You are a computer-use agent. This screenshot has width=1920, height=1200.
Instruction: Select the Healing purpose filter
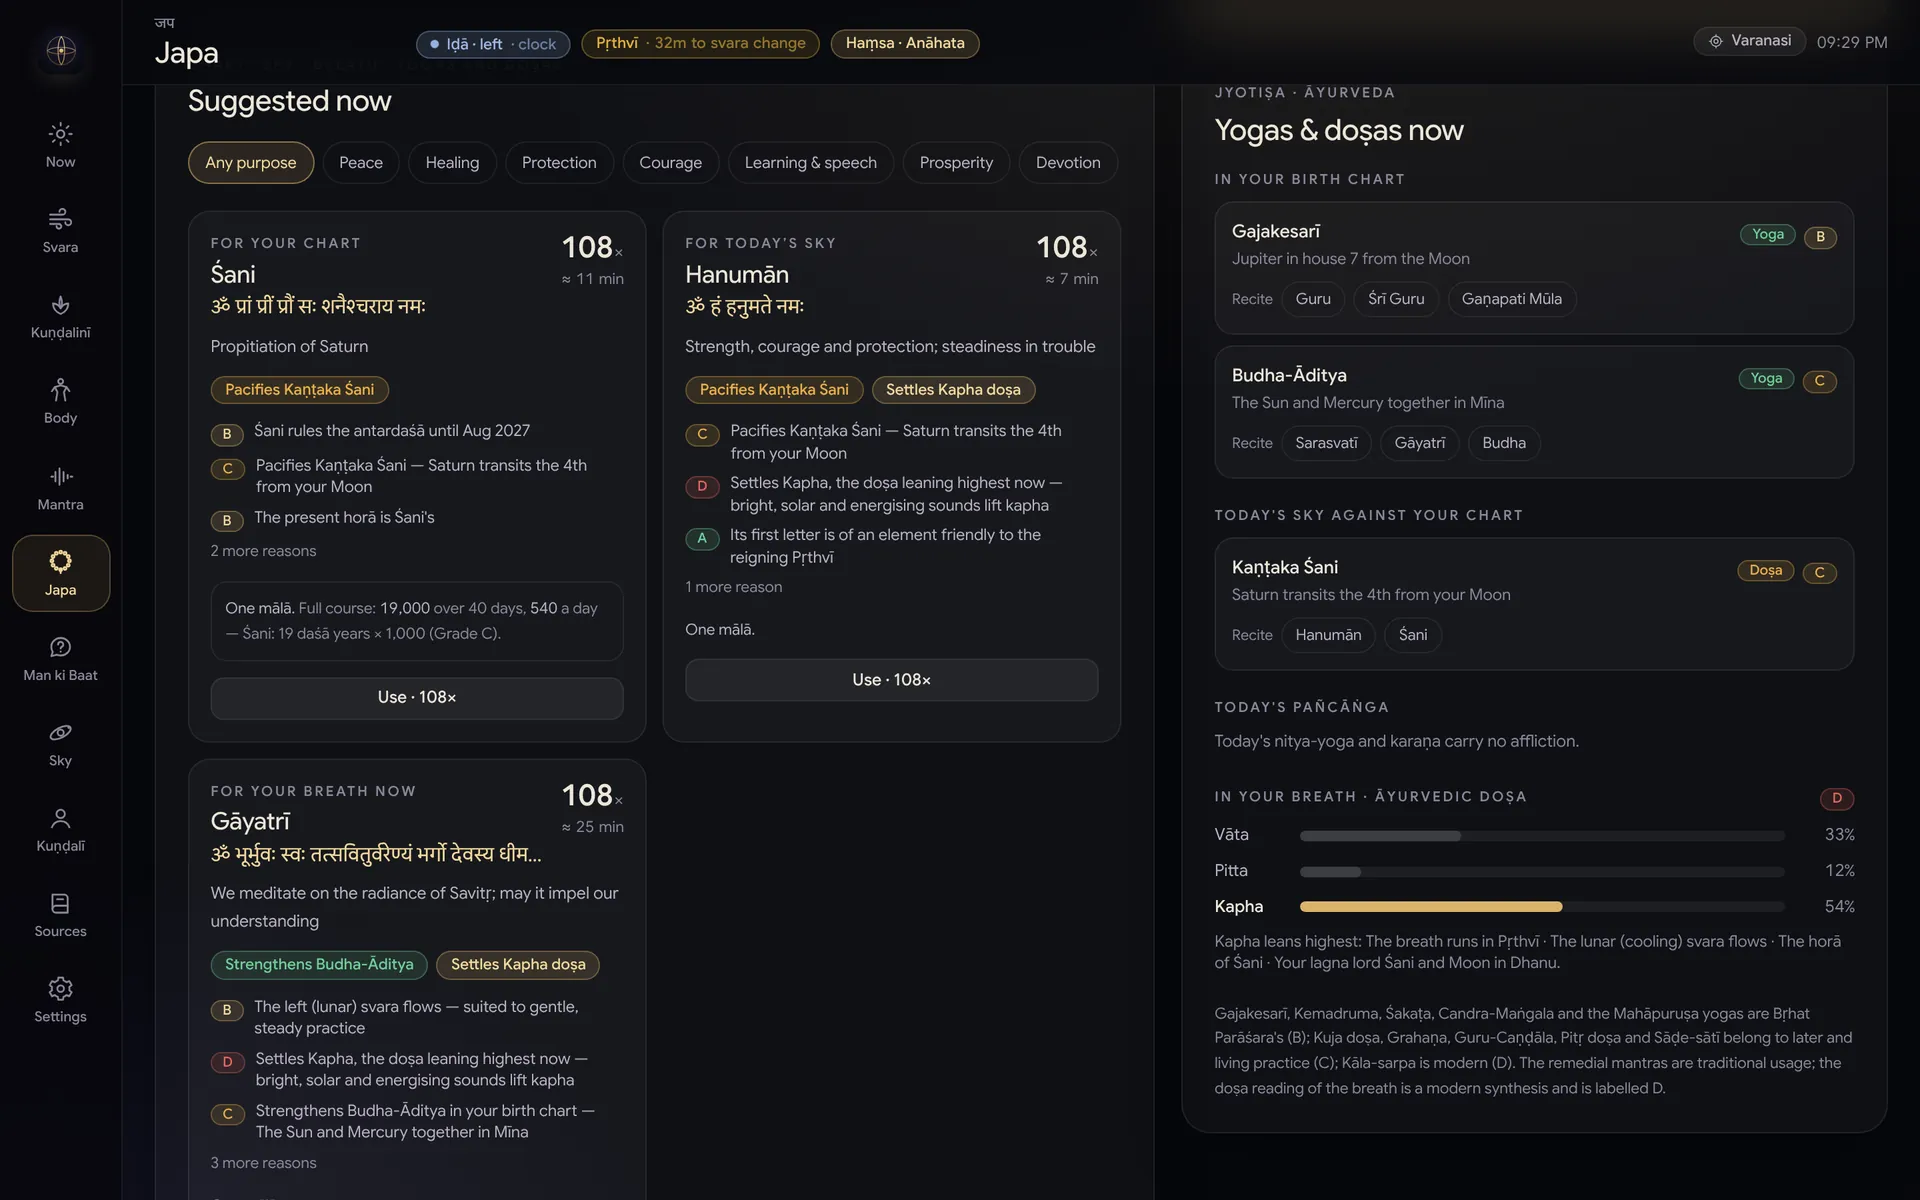pyautogui.click(x=452, y=163)
